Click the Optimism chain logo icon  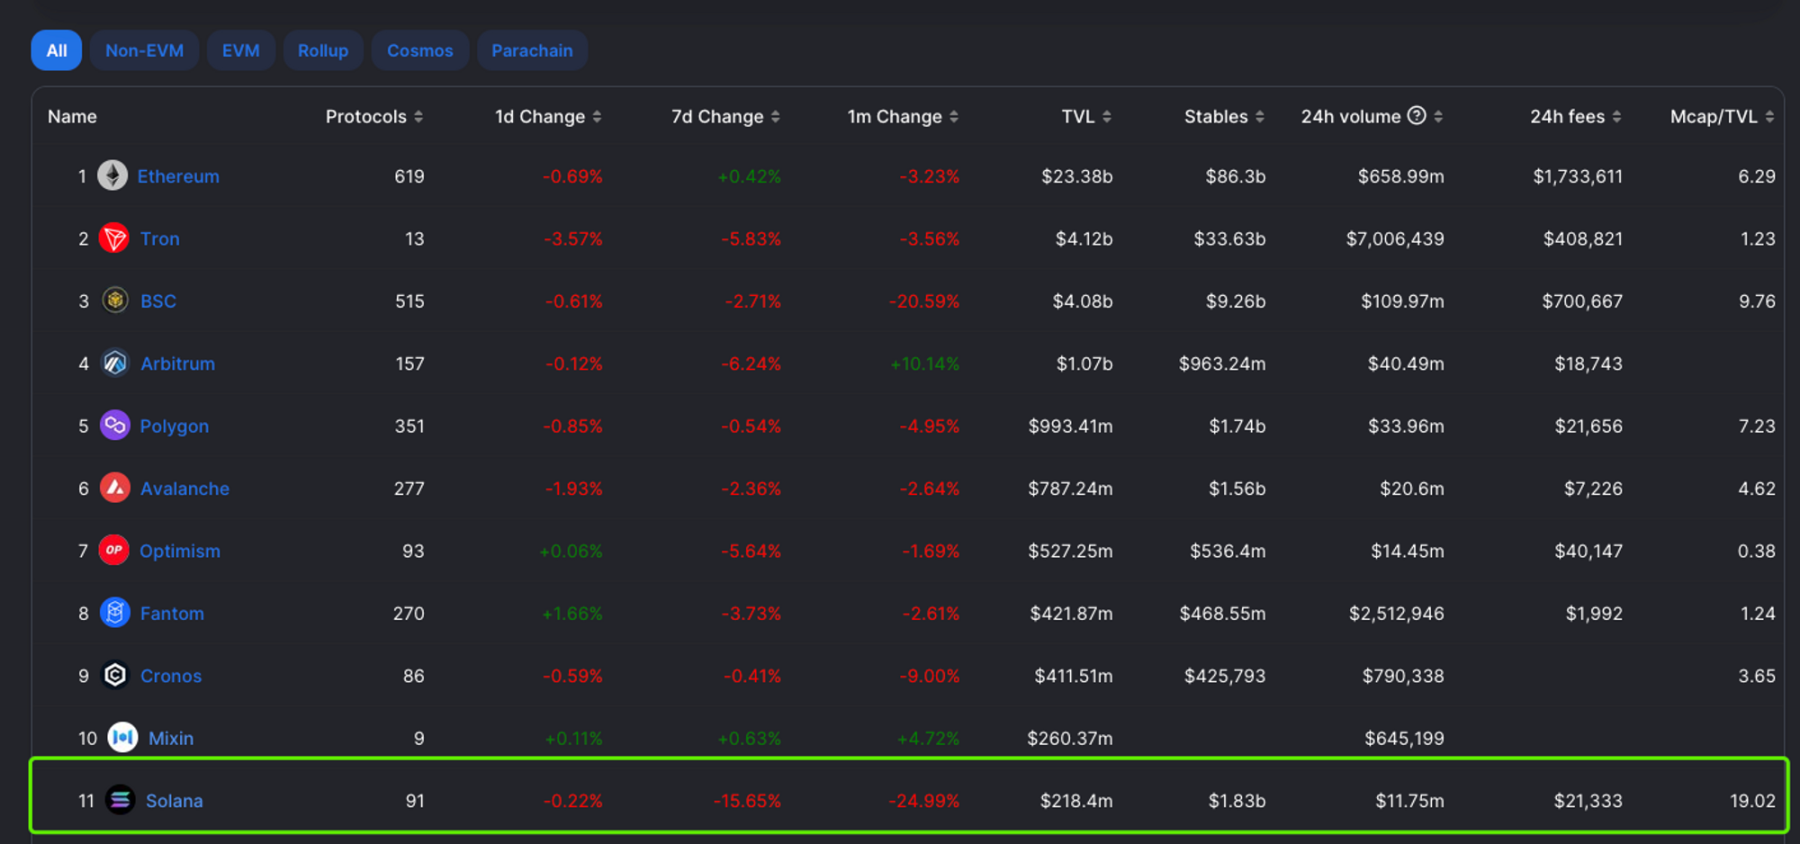114,551
